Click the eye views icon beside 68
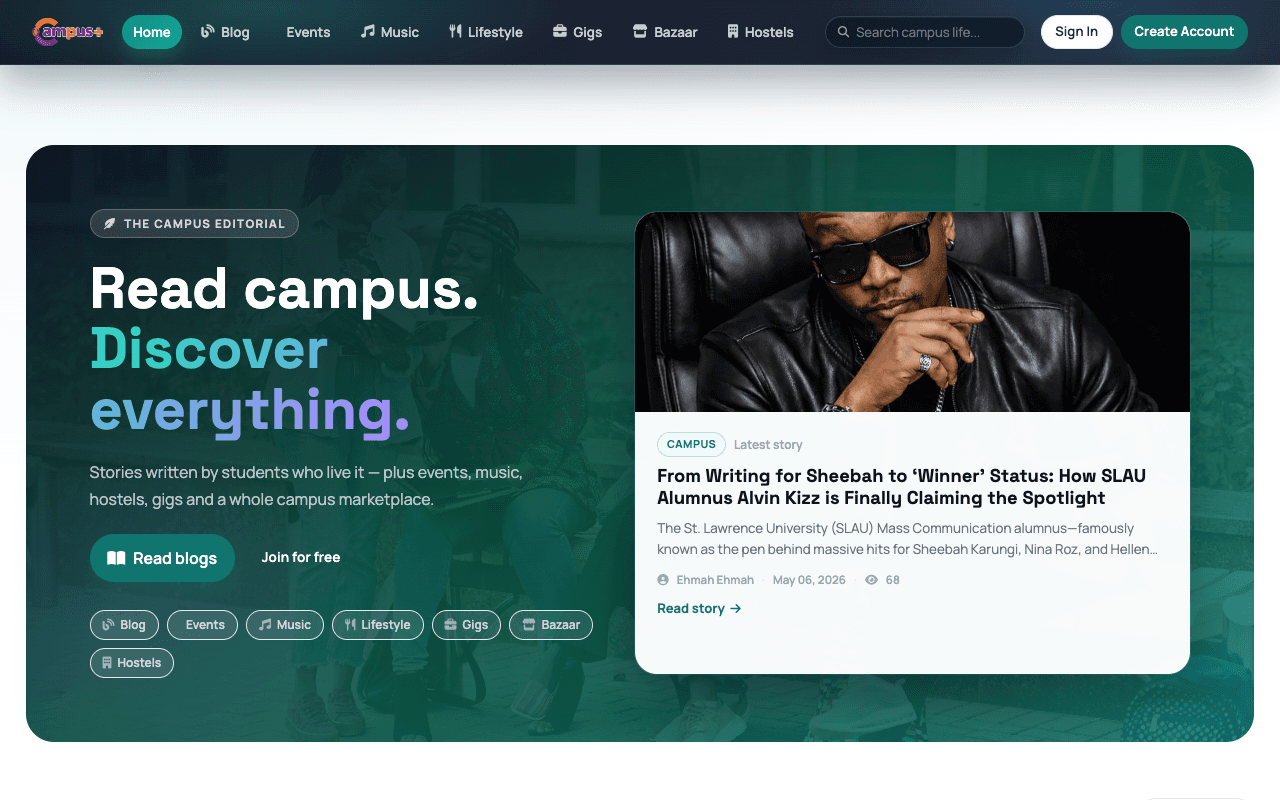 [x=871, y=580]
